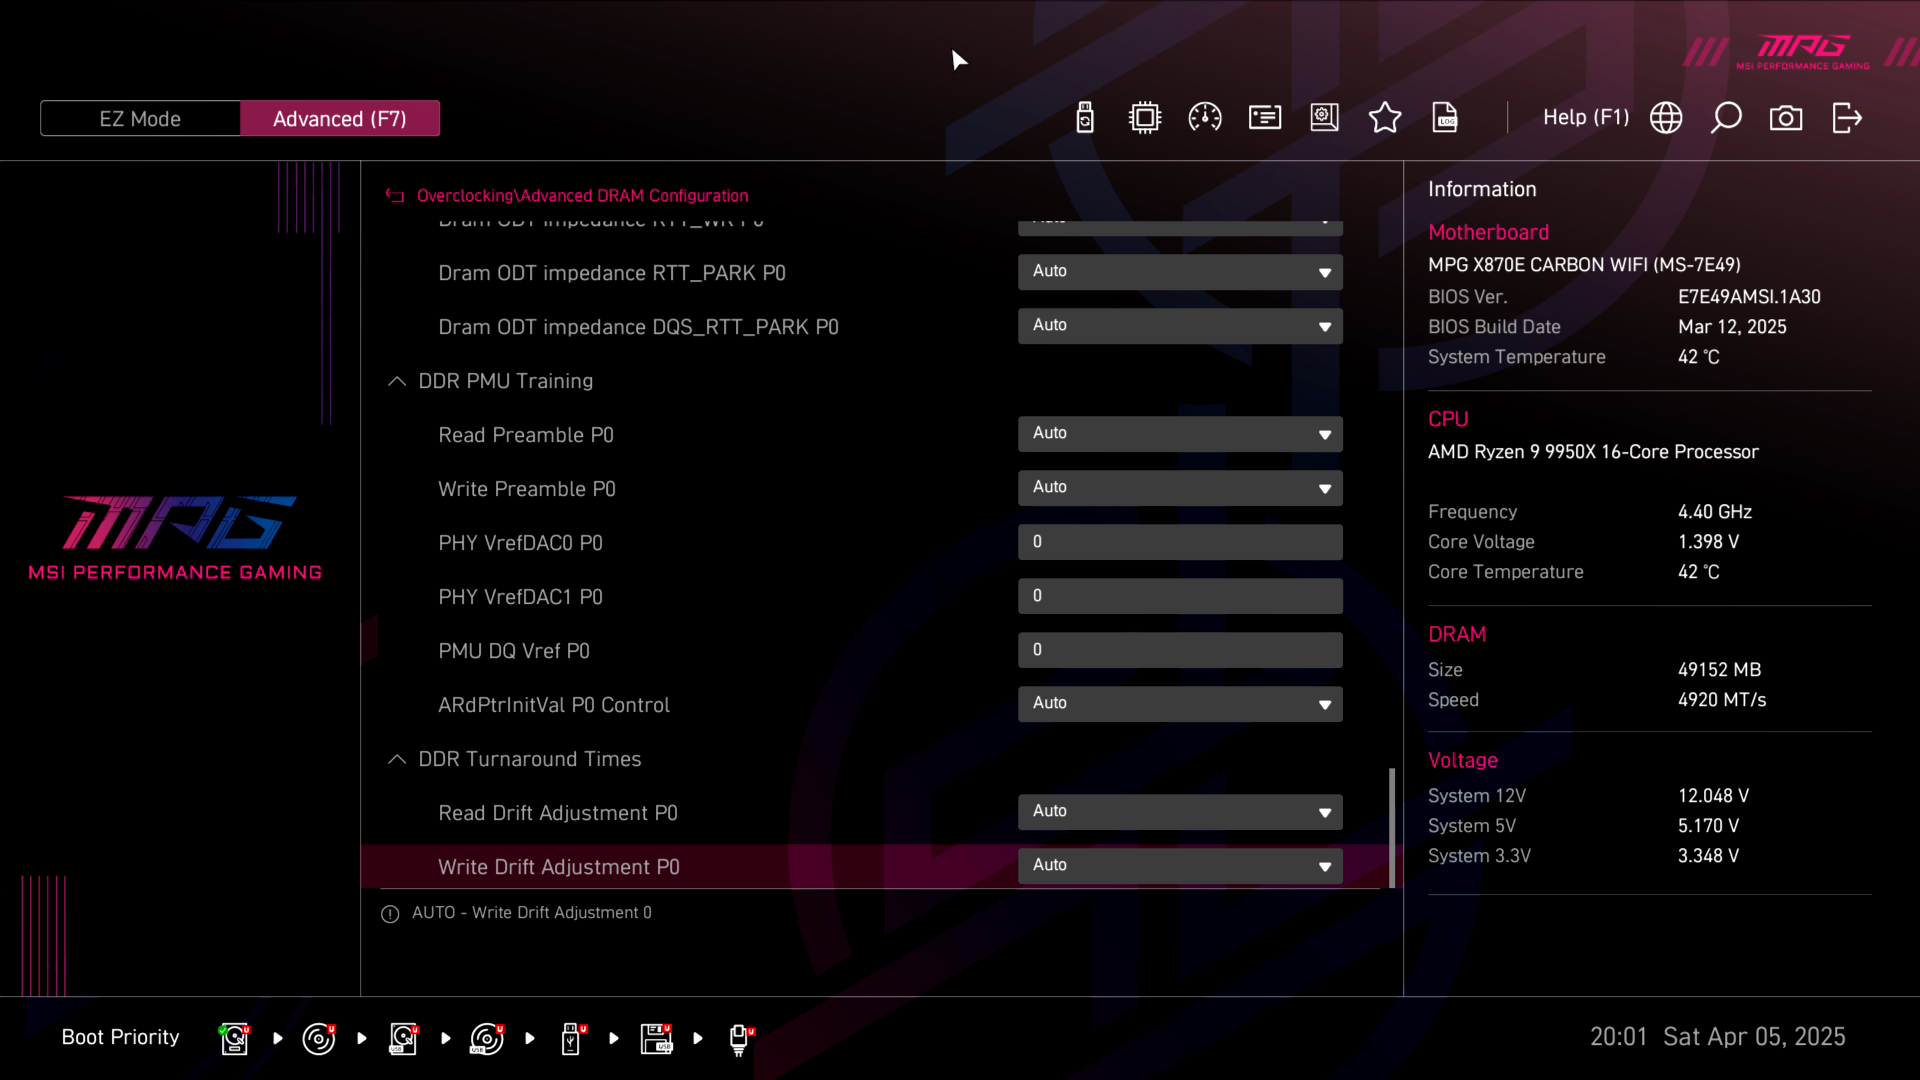Open Read Preamble P0 dropdown
The image size is (1920, 1080).
(x=1180, y=434)
